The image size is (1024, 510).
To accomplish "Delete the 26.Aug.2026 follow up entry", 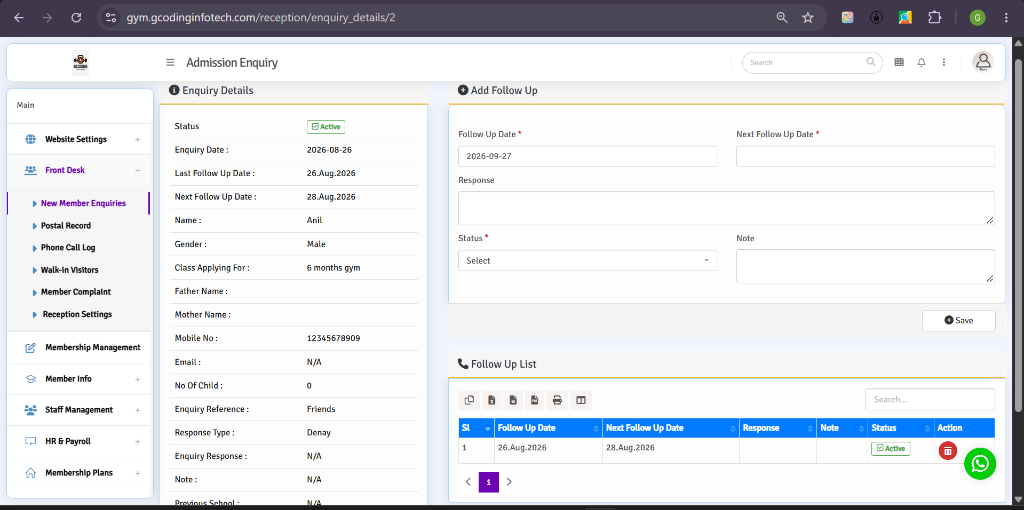I will pos(948,450).
